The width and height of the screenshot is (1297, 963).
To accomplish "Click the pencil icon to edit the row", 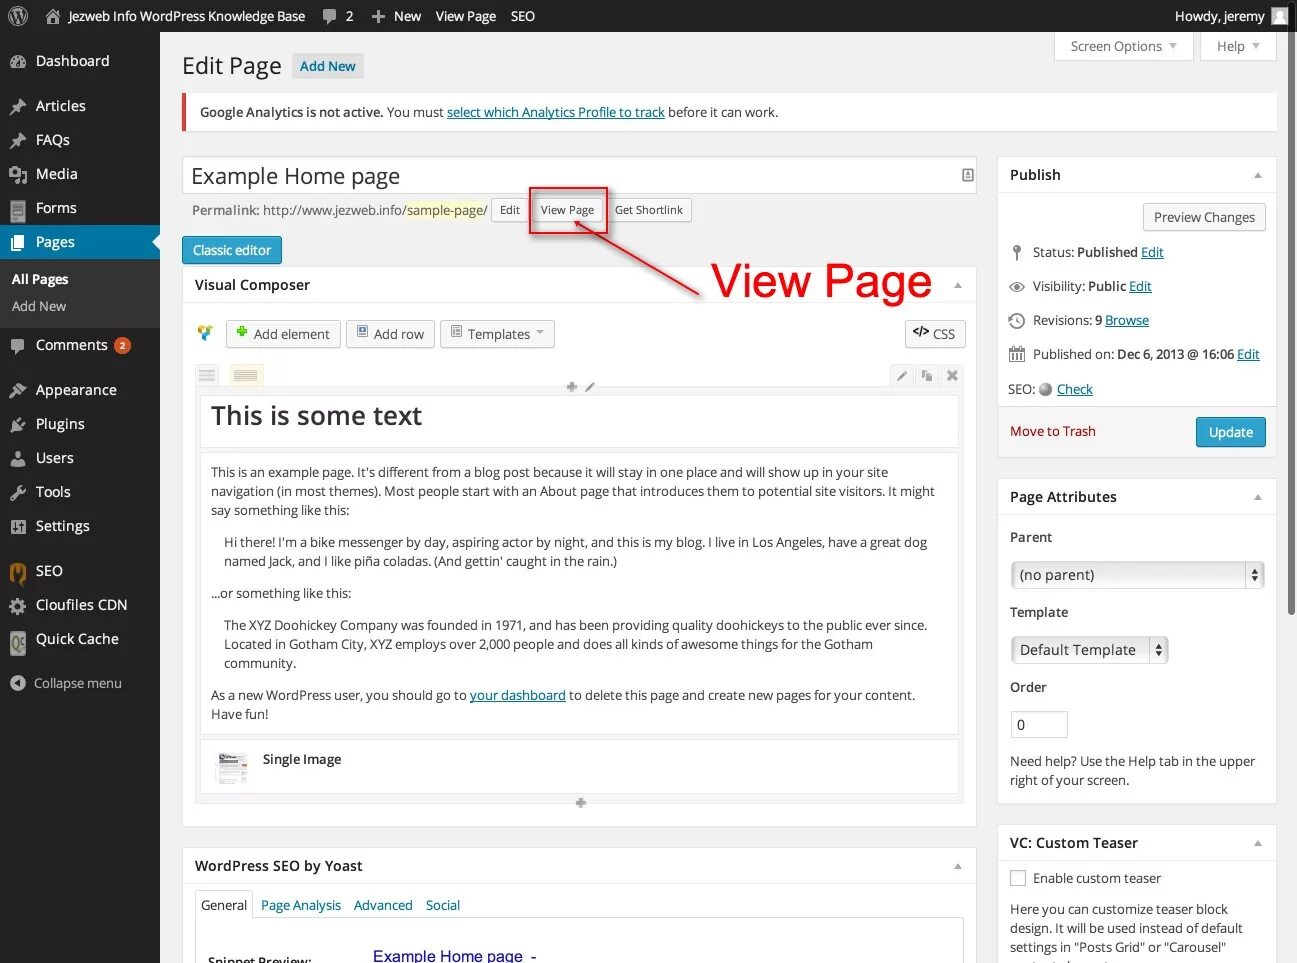I will click(901, 375).
